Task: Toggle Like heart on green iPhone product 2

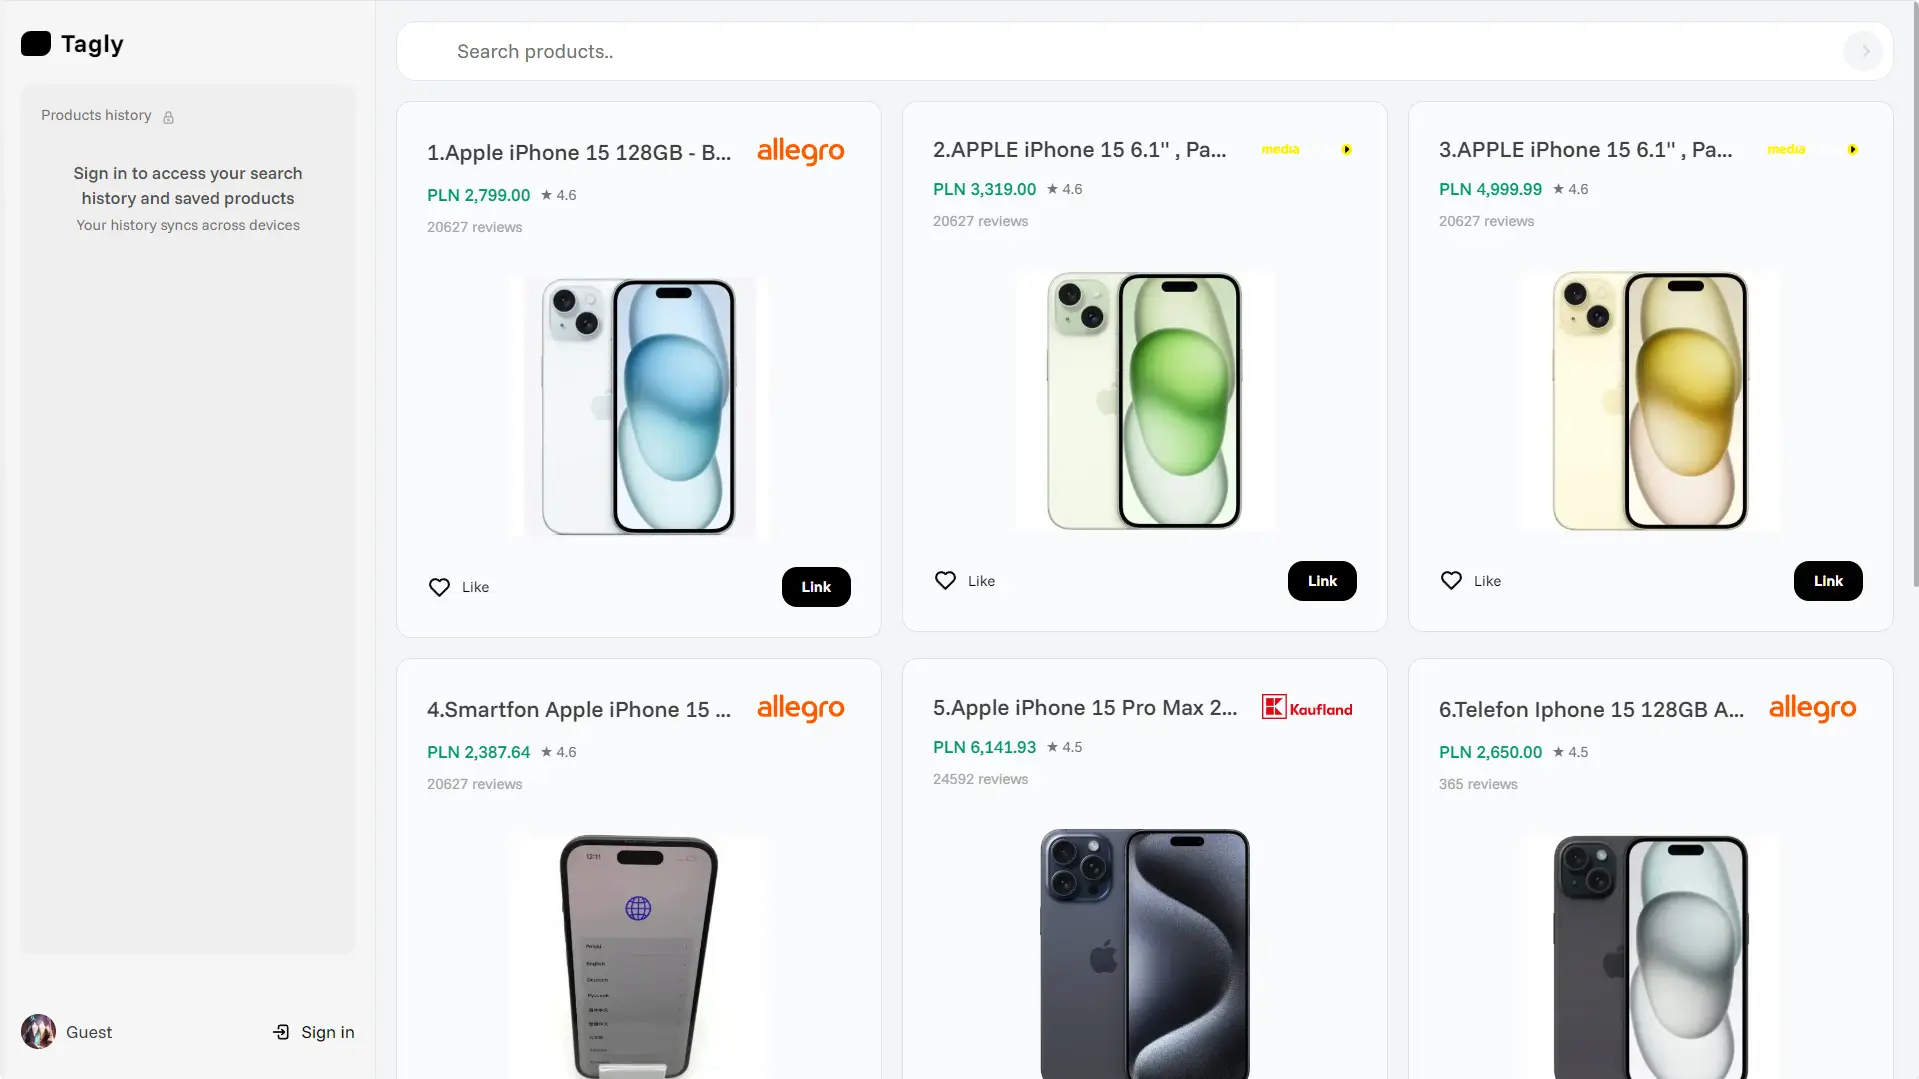Action: click(946, 581)
